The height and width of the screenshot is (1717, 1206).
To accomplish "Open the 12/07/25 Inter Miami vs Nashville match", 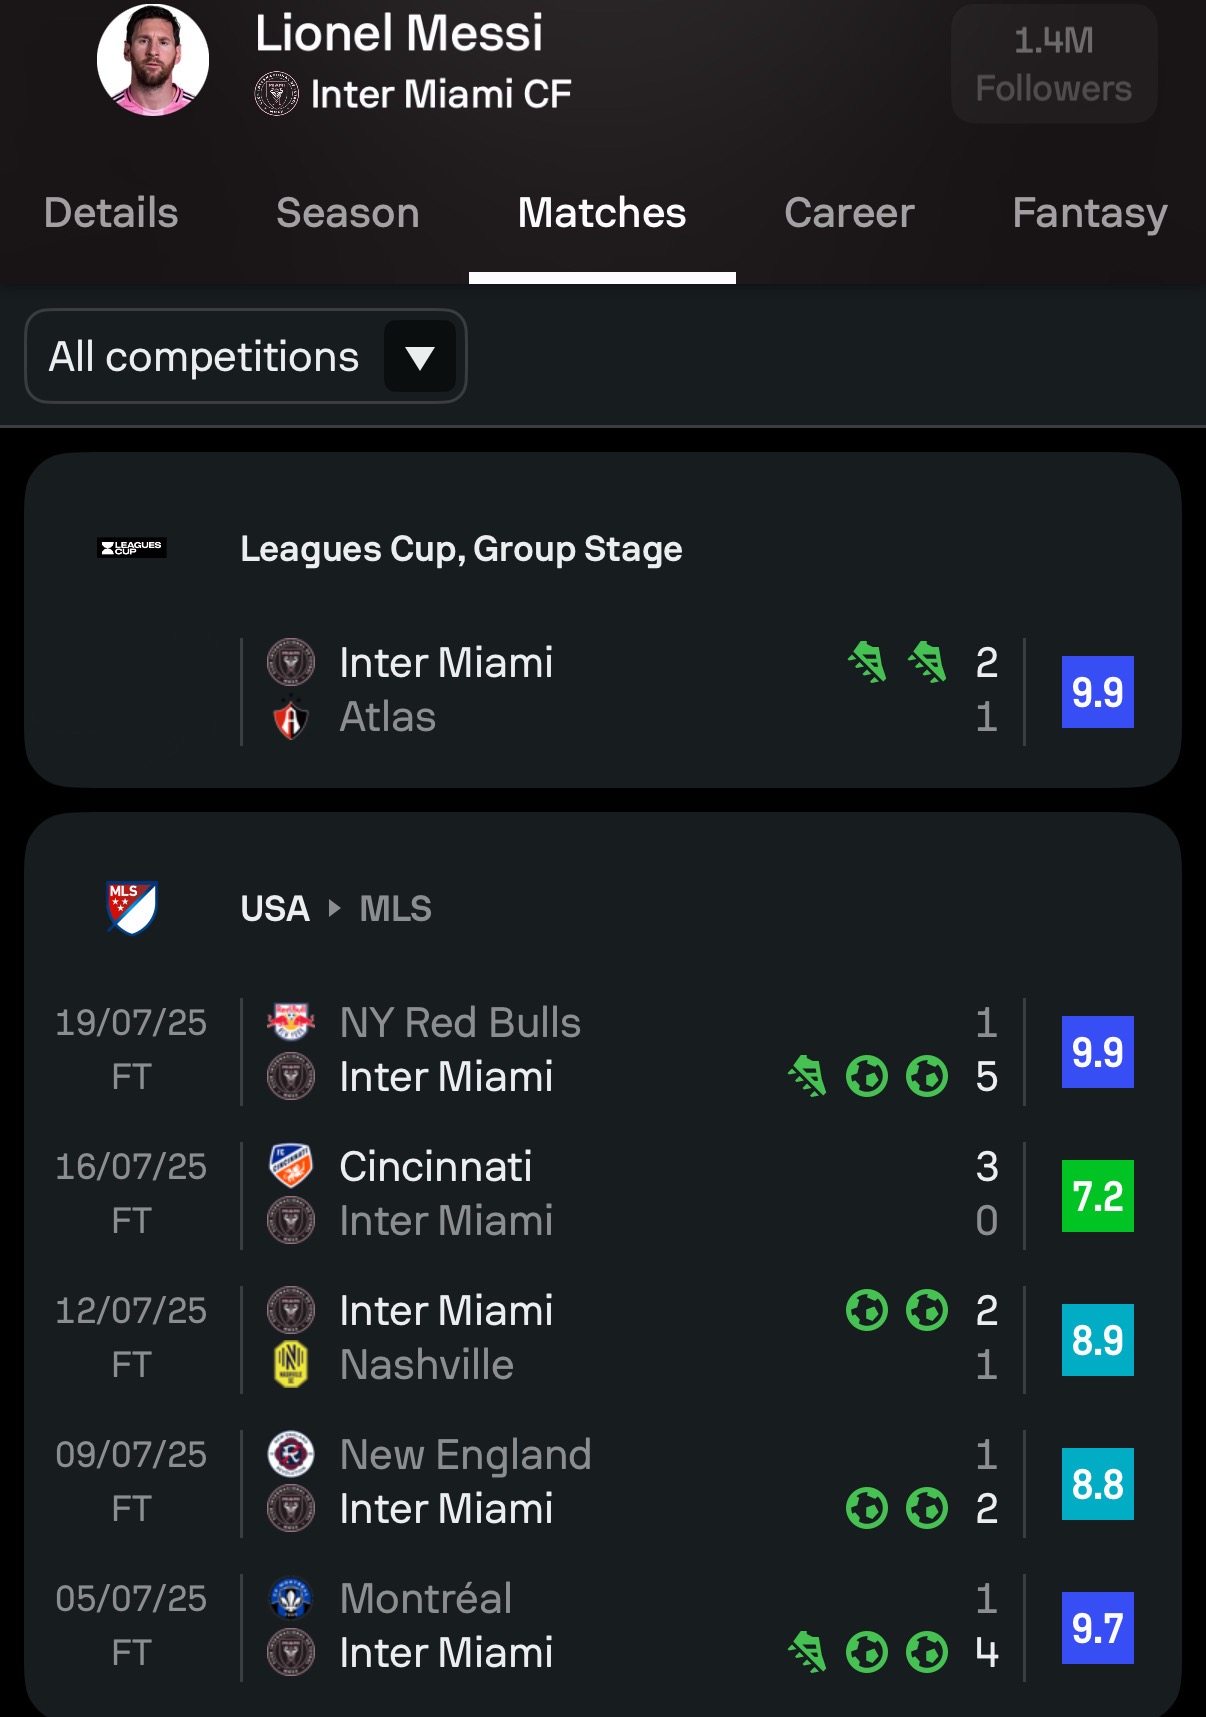I will (x=620, y=1338).
